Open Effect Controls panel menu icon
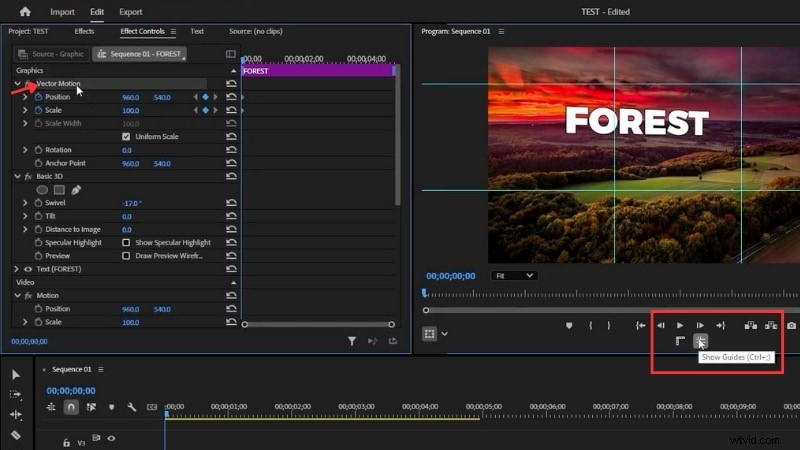This screenshot has width=800, height=450. (173, 32)
